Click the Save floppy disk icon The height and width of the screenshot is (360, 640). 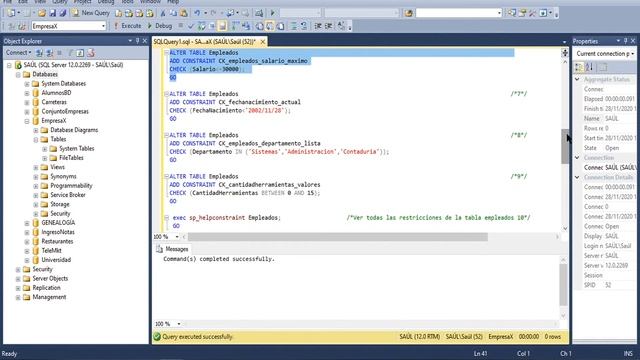pos(53,13)
